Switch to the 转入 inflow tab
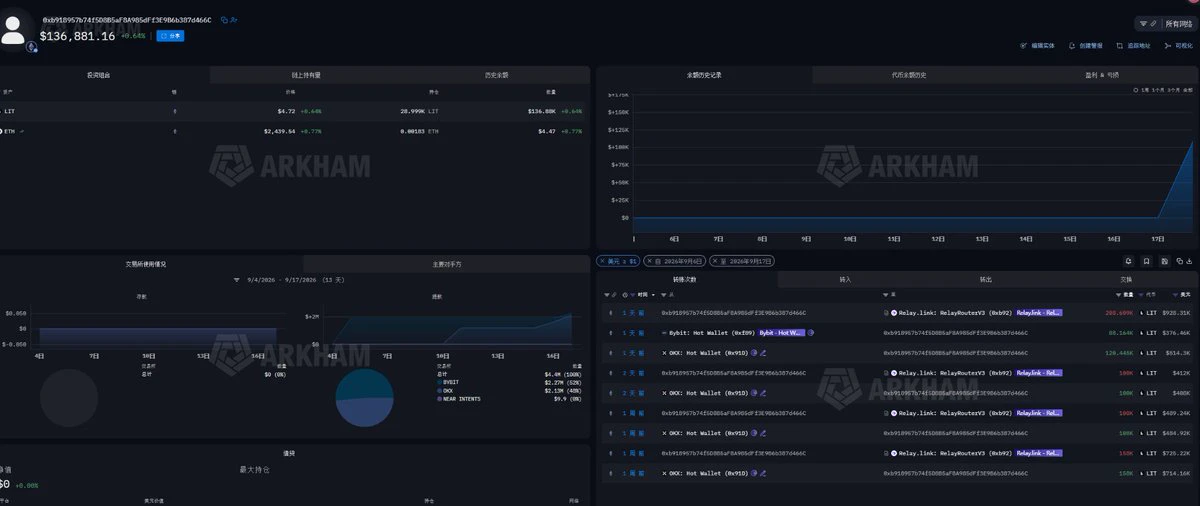 coord(845,279)
